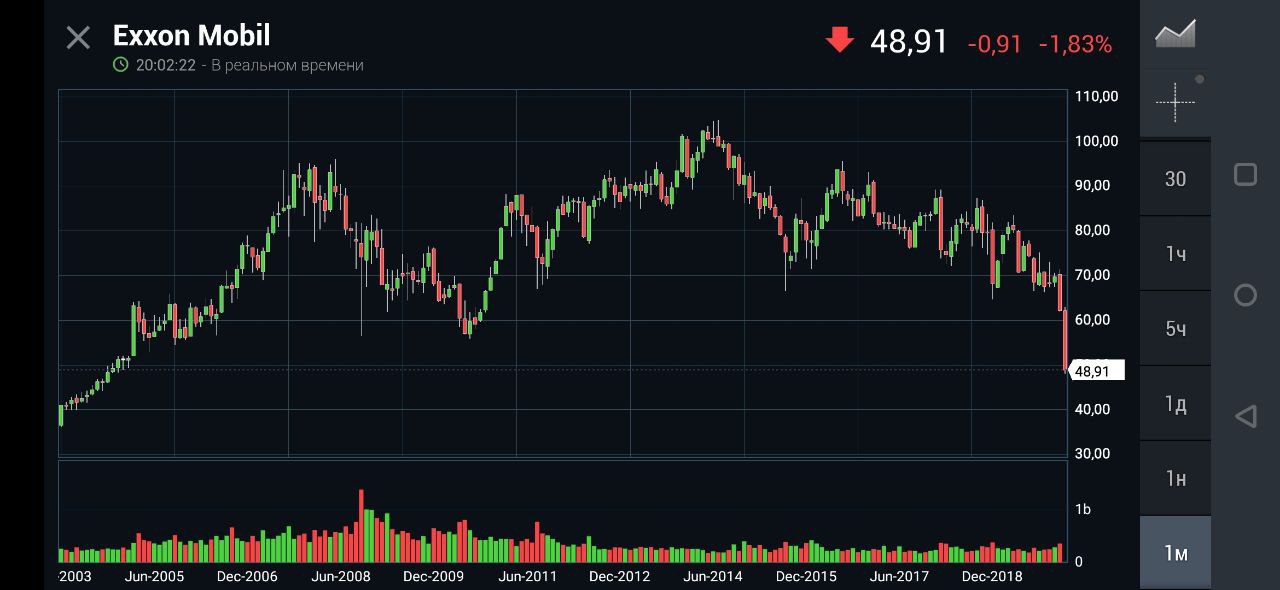
Task: Tap the Jun-2011 date label
Action: [527, 577]
